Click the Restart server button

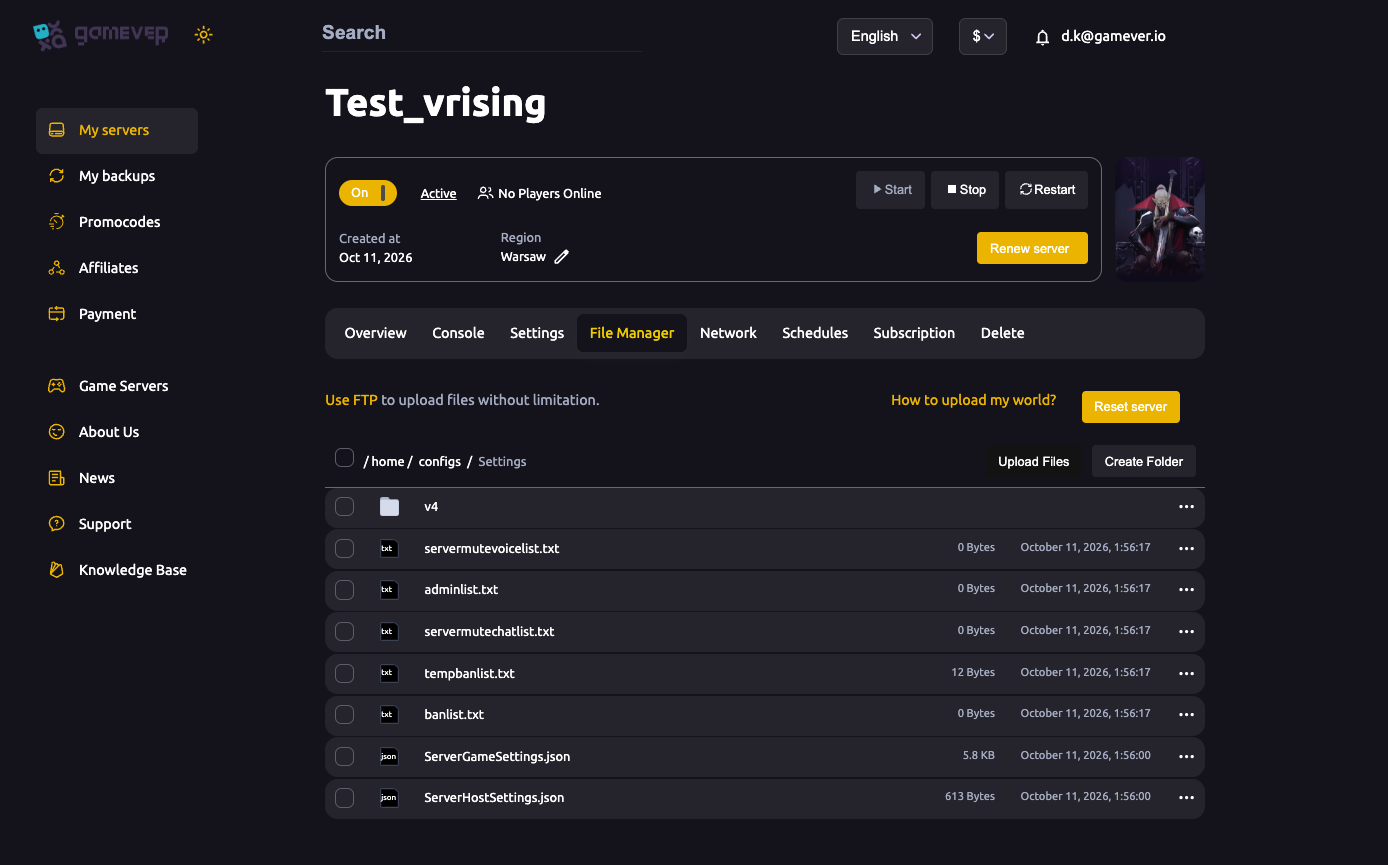pos(1047,190)
